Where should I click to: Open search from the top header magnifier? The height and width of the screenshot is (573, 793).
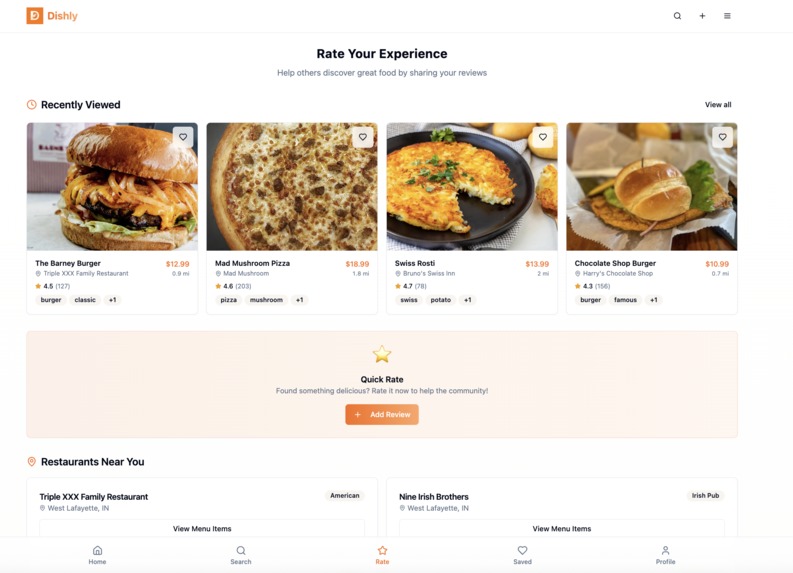tap(677, 16)
